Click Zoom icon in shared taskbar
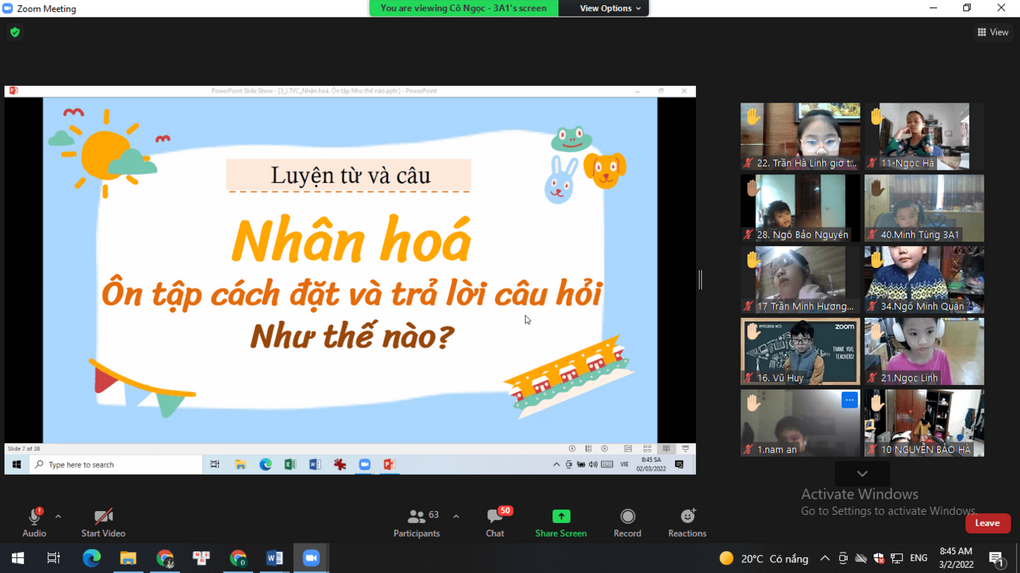The image size is (1020, 573). tap(364, 464)
